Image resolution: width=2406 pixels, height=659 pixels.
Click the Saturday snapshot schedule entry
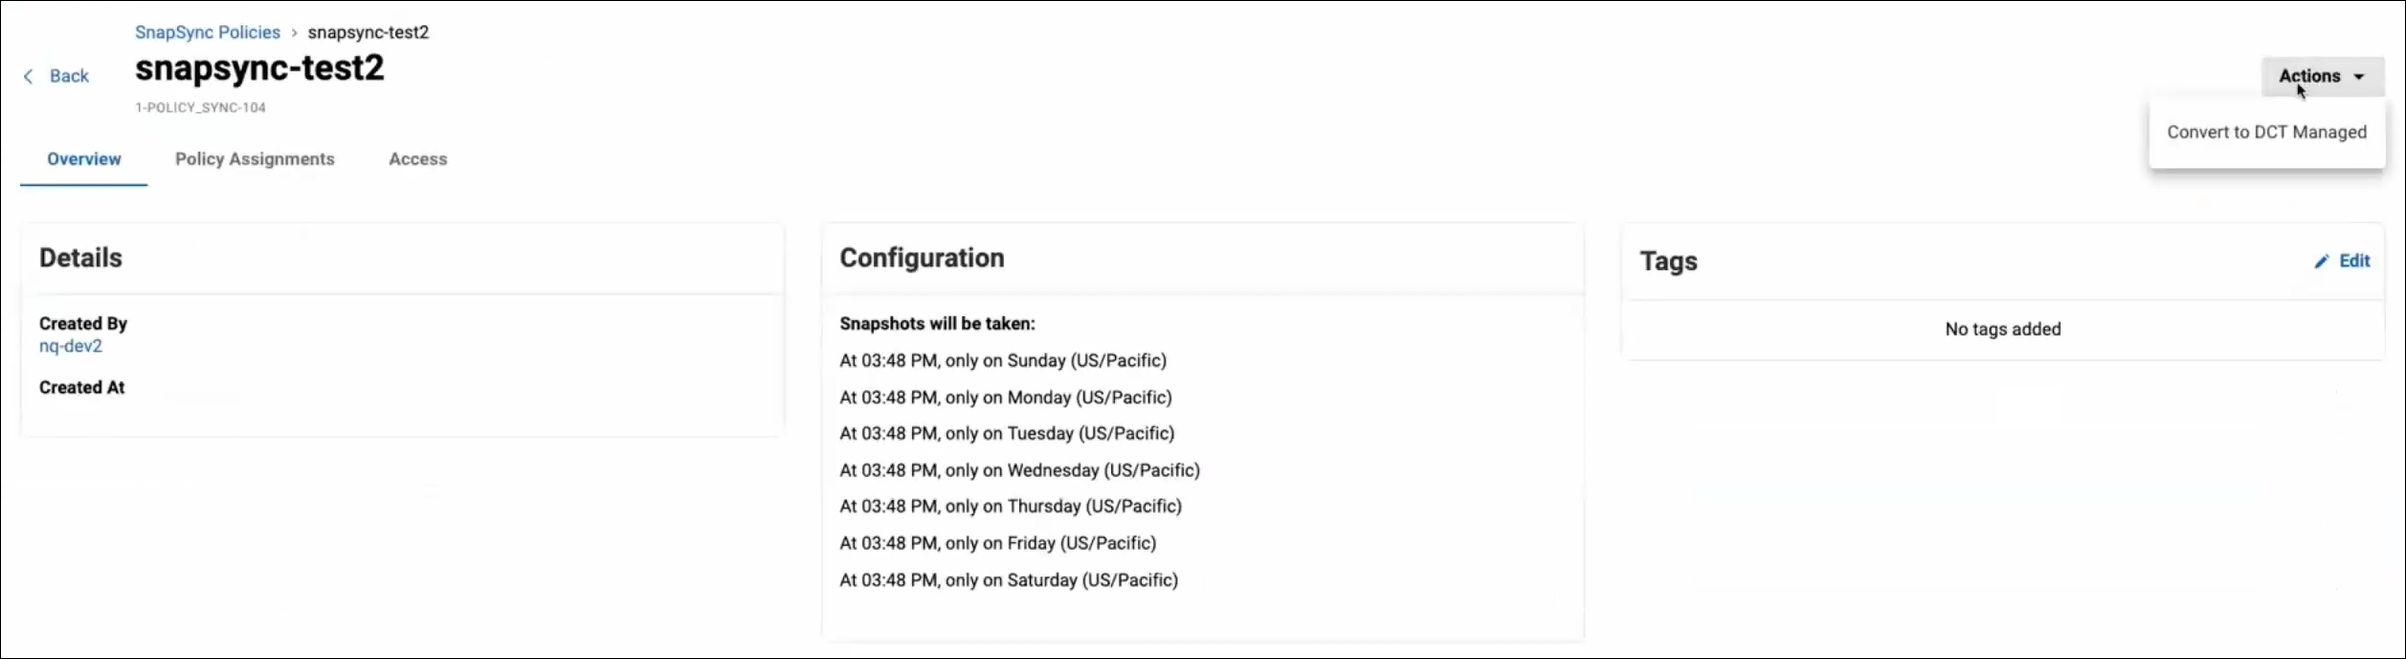[x=1009, y=580]
